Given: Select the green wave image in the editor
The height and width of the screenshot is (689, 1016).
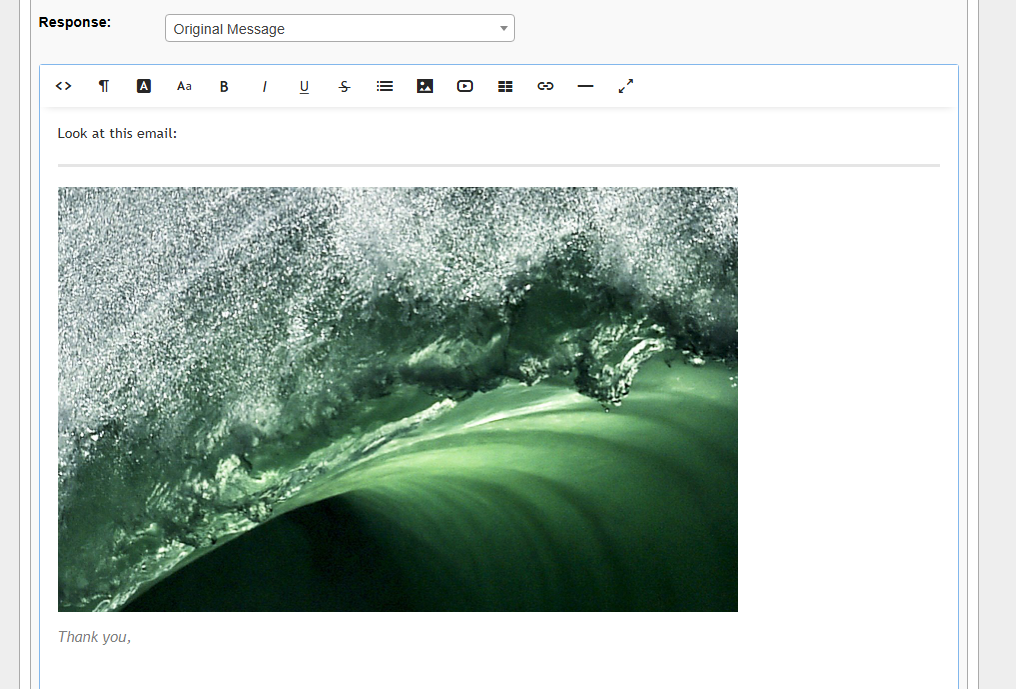Looking at the screenshot, I should click(x=397, y=399).
